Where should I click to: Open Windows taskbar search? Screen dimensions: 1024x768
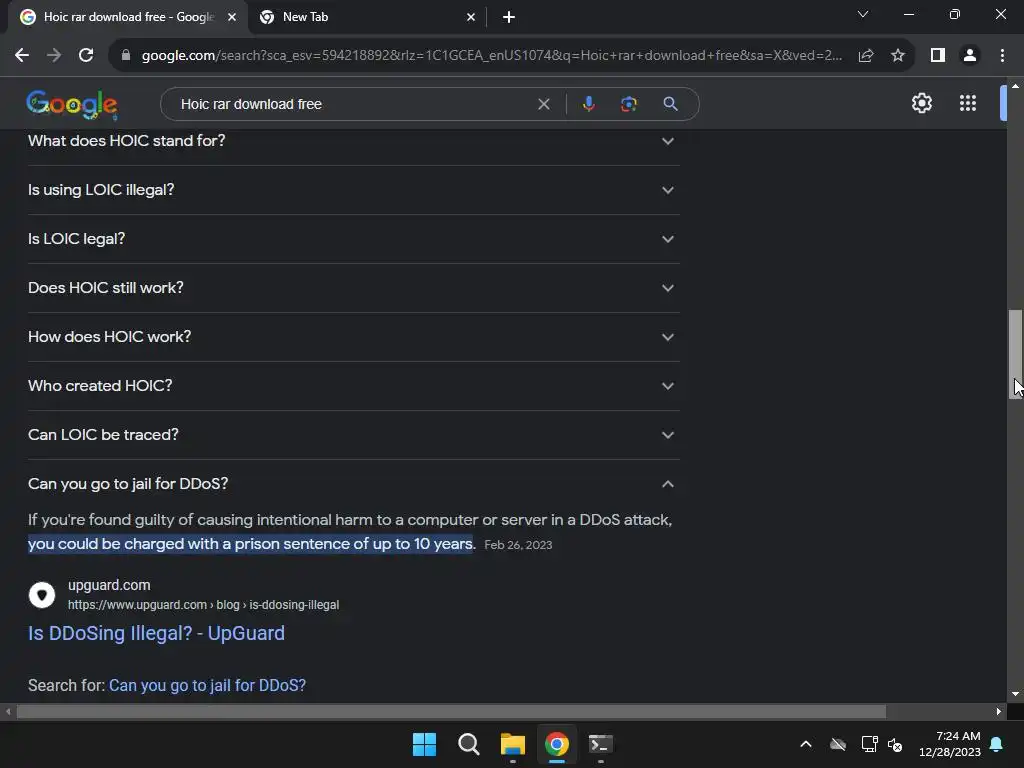pos(468,744)
